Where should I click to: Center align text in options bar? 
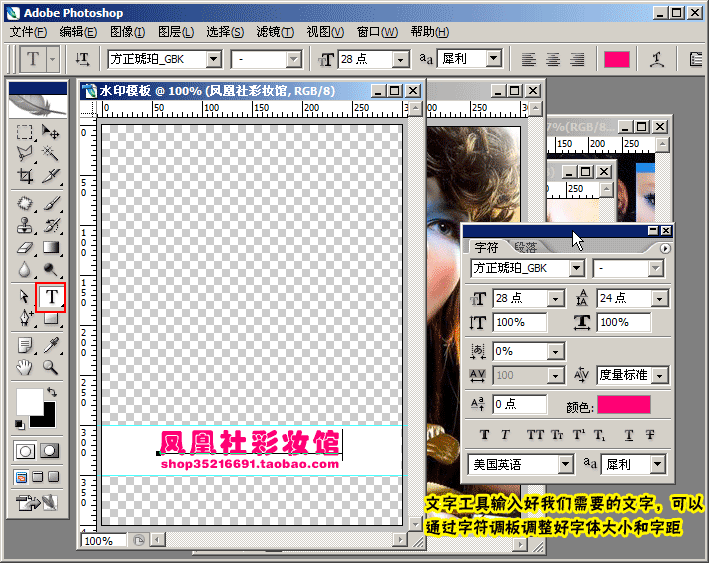click(x=553, y=59)
